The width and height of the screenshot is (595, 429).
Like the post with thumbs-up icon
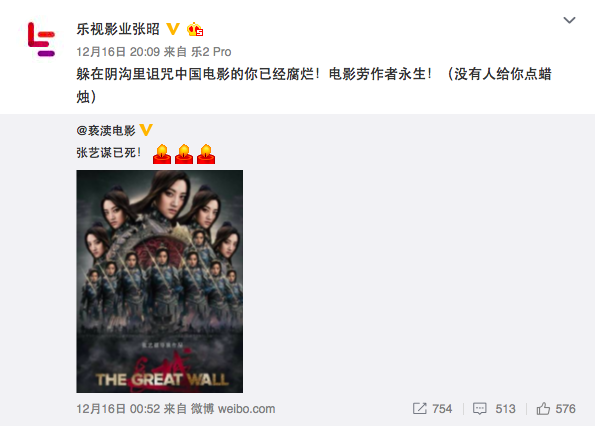coord(543,409)
